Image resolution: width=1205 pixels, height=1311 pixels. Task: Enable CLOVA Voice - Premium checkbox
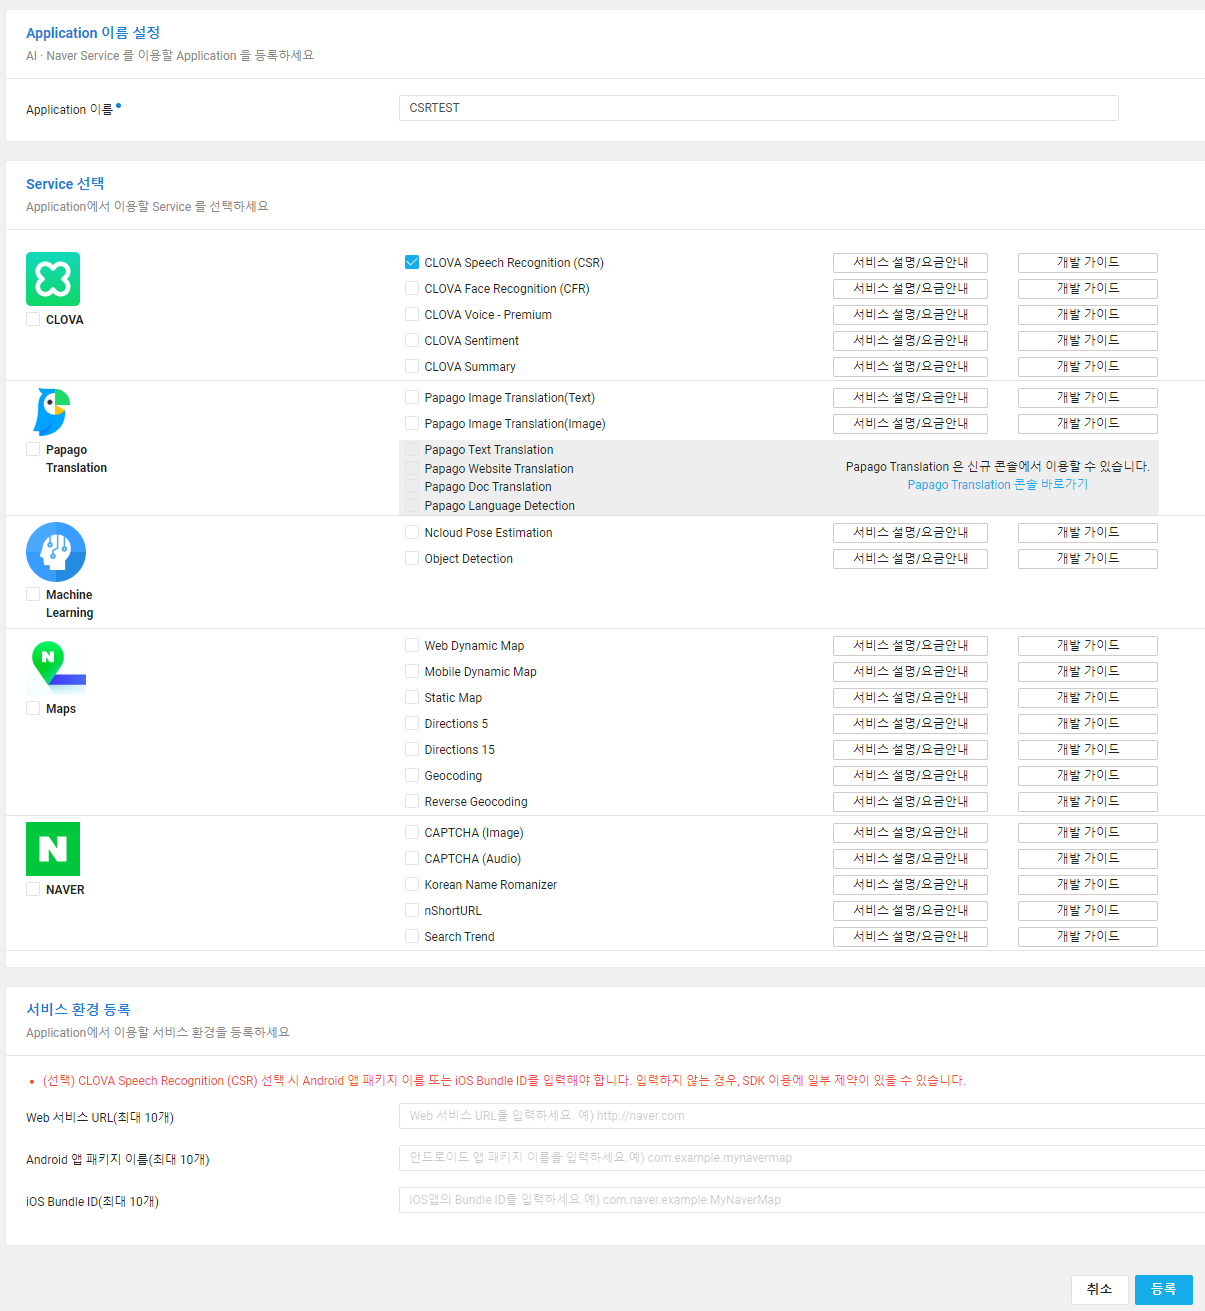click(412, 314)
